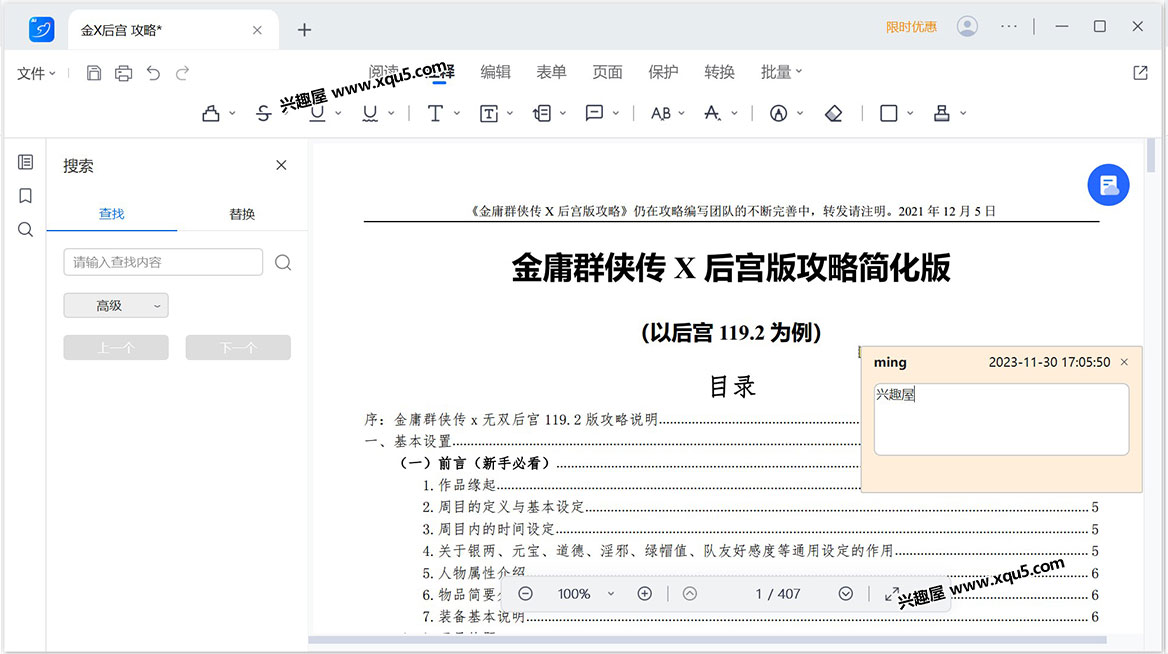Select the callout note tool
1168x654 pixels.
pyautogui.click(x=542, y=113)
